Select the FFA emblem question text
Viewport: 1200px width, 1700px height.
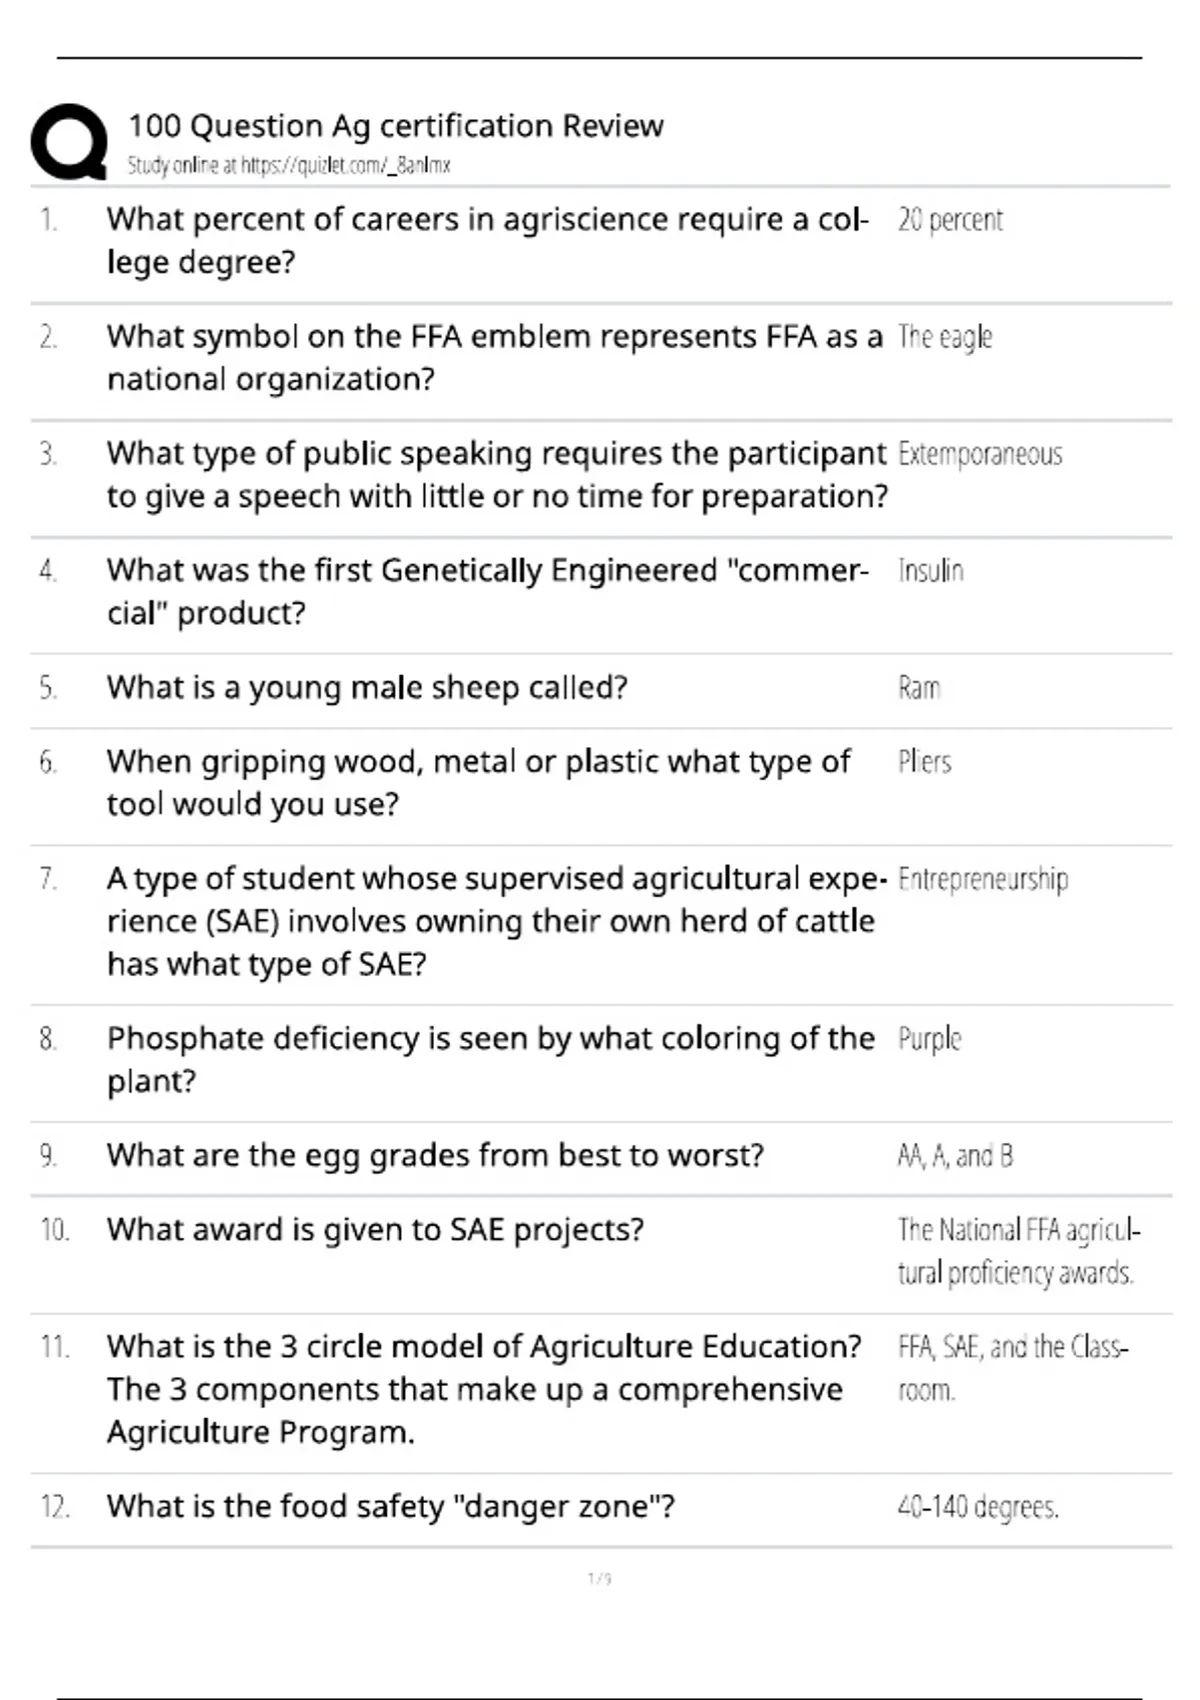[x=495, y=358]
